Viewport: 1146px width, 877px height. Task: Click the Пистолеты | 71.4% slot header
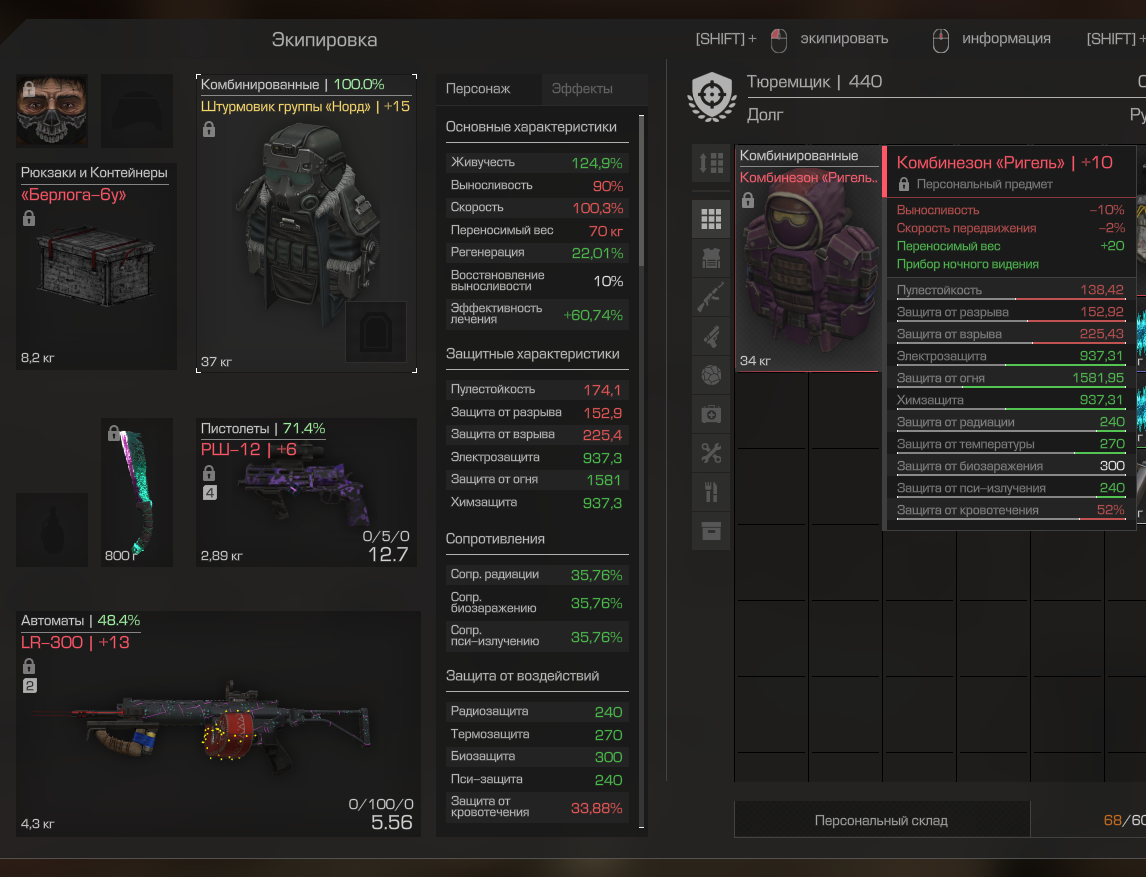263,428
